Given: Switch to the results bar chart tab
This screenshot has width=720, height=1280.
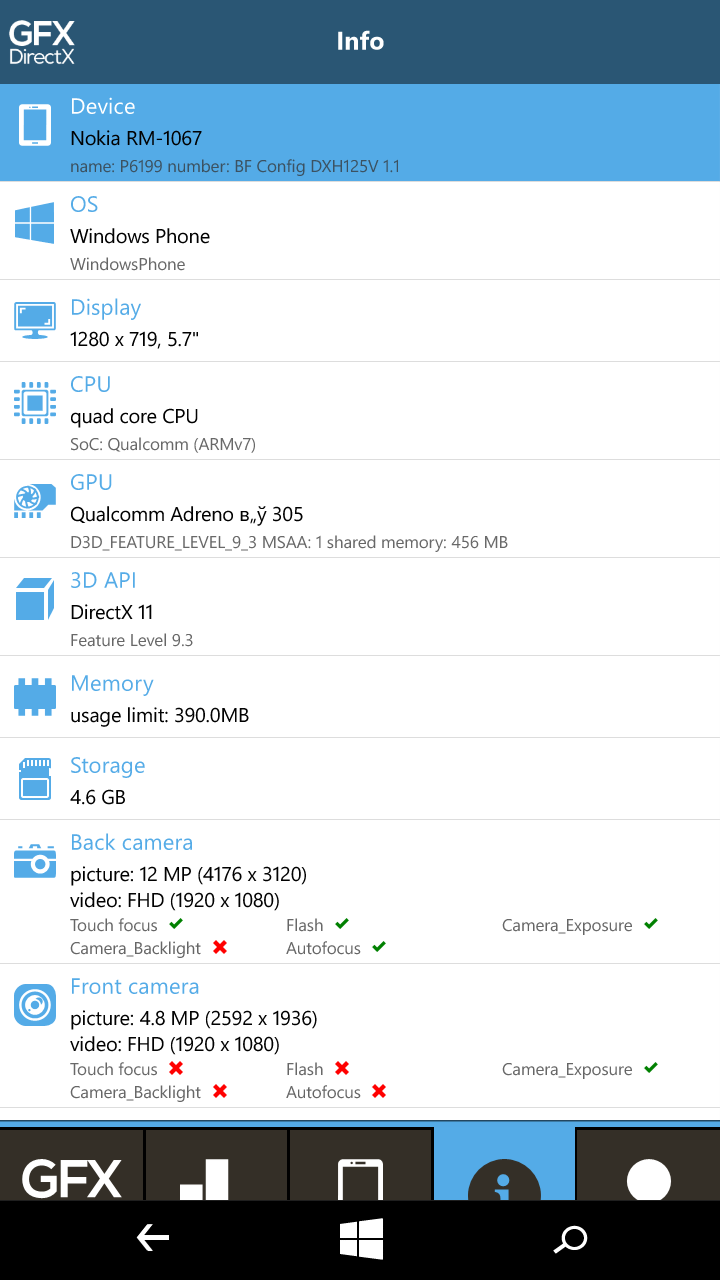Looking at the screenshot, I should coord(216,1164).
